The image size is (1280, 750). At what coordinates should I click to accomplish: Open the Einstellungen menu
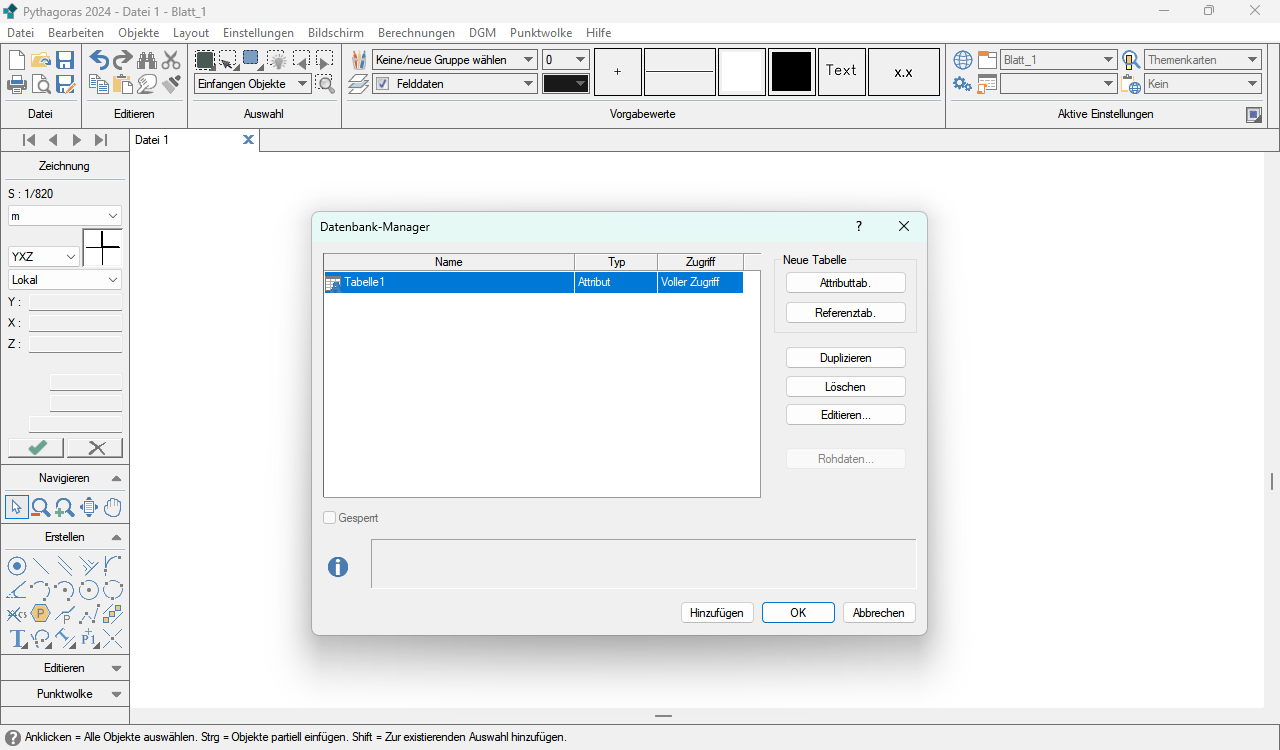pyautogui.click(x=258, y=33)
